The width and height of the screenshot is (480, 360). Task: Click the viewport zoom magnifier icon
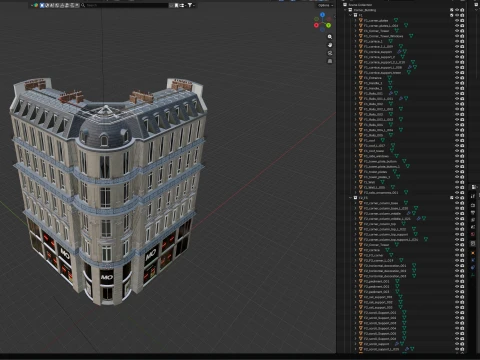coord(330,37)
